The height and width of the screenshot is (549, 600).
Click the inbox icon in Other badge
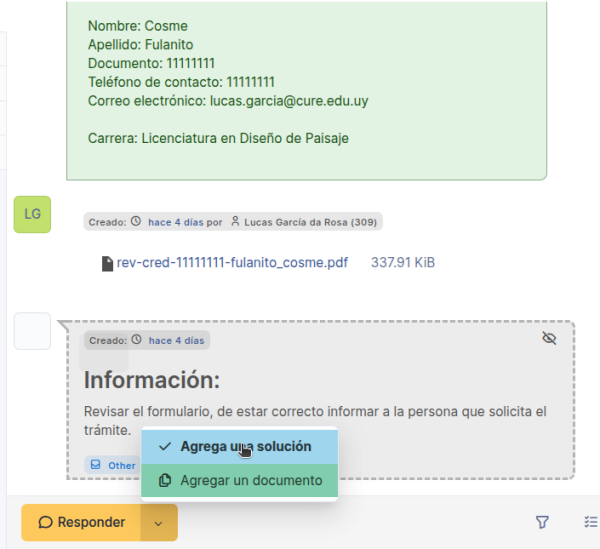point(95,464)
